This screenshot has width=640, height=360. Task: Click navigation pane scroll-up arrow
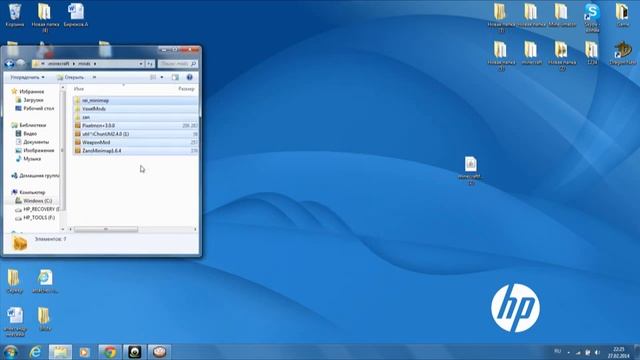click(63, 88)
